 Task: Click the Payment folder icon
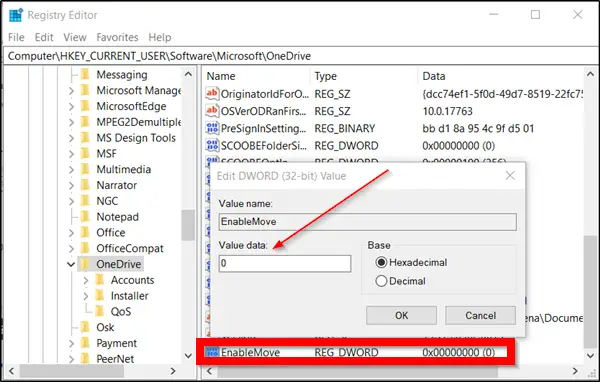tap(85, 343)
